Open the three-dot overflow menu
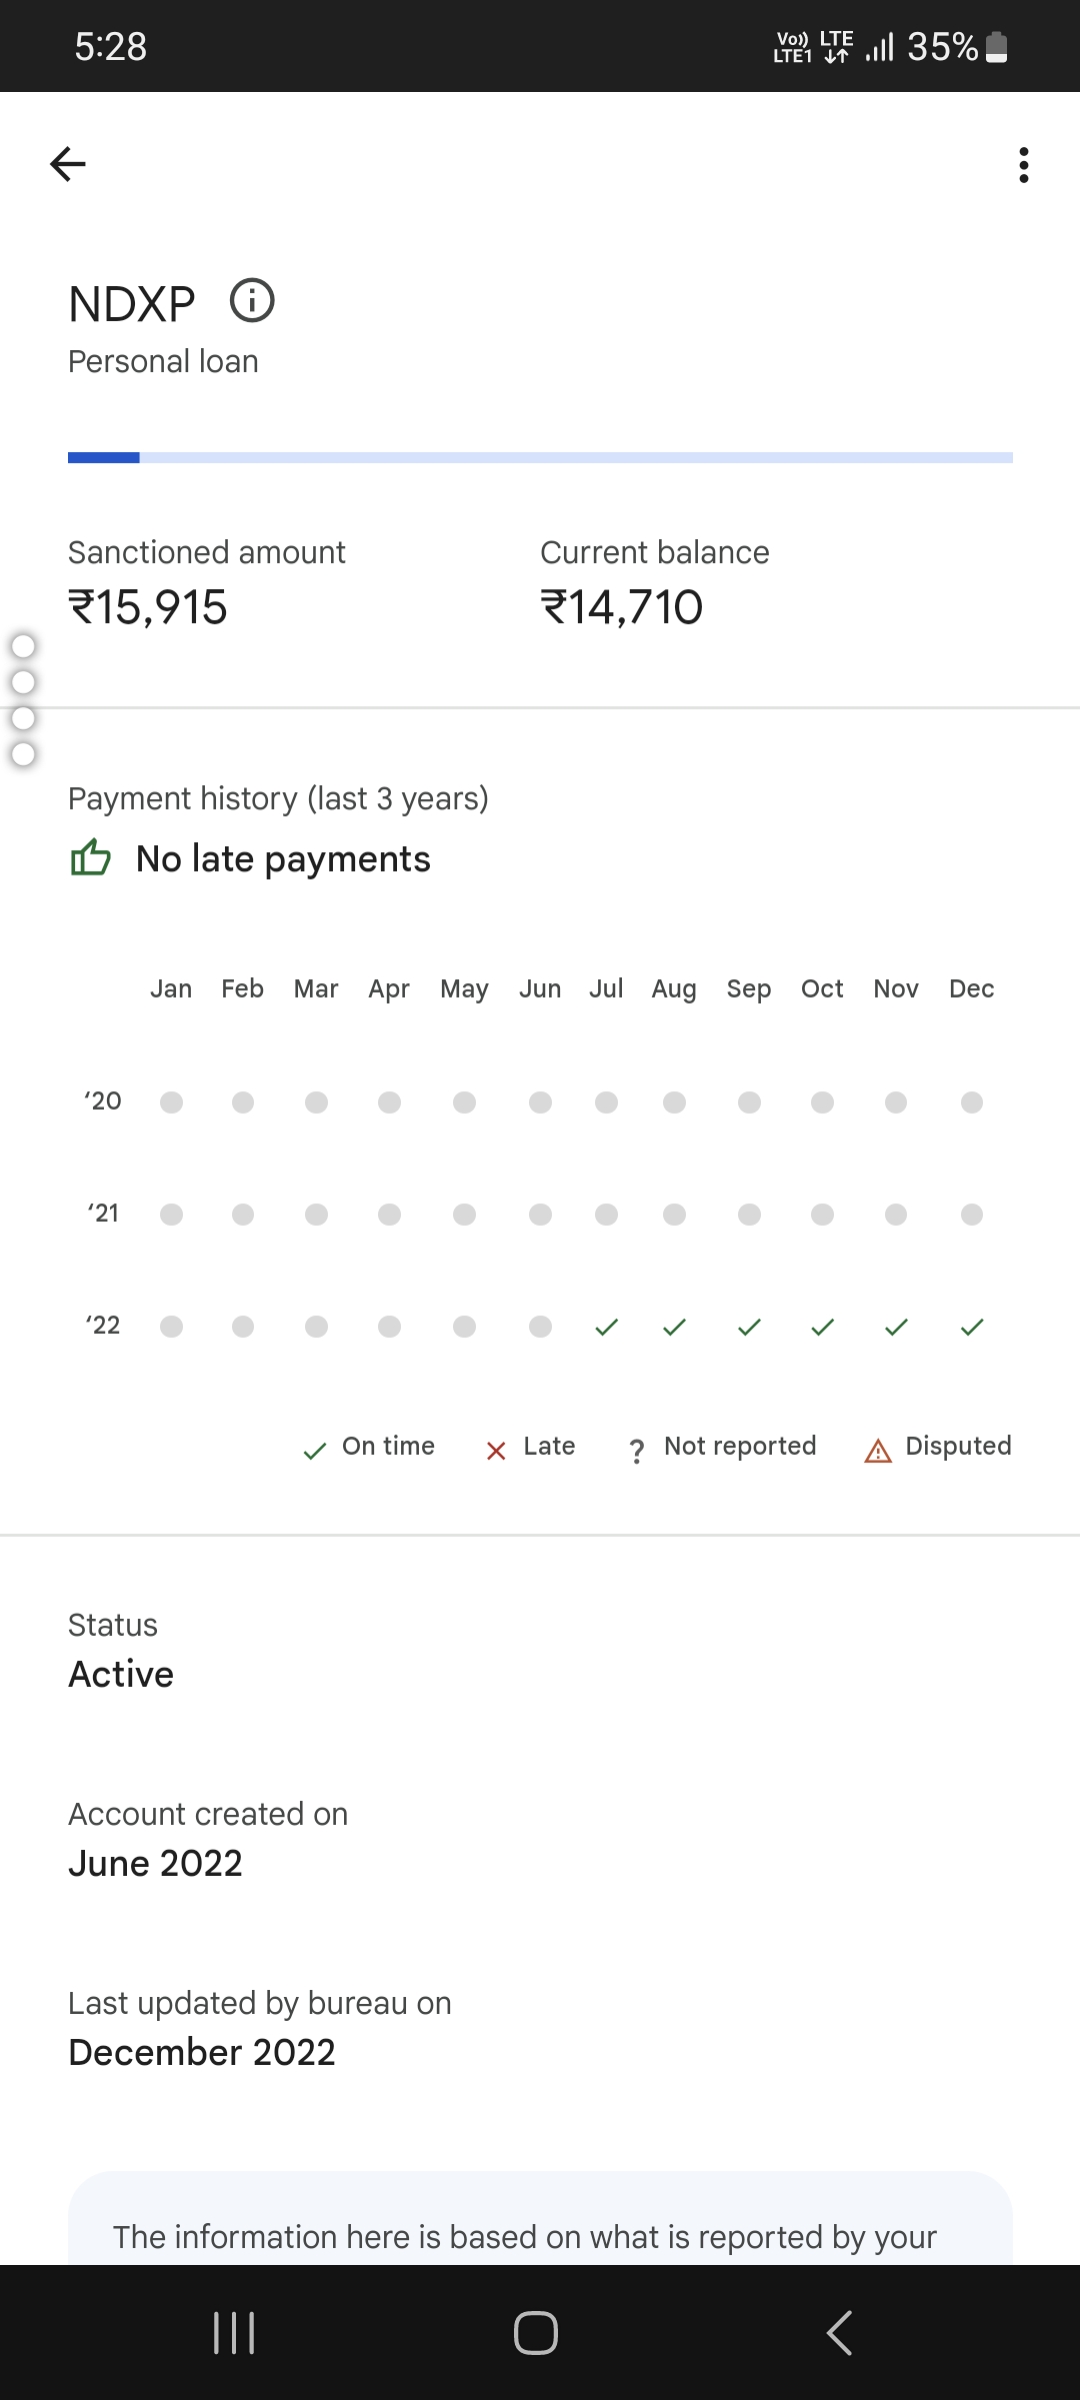Image resolution: width=1080 pixels, height=2400 pixels. [x=1023, y=165]
